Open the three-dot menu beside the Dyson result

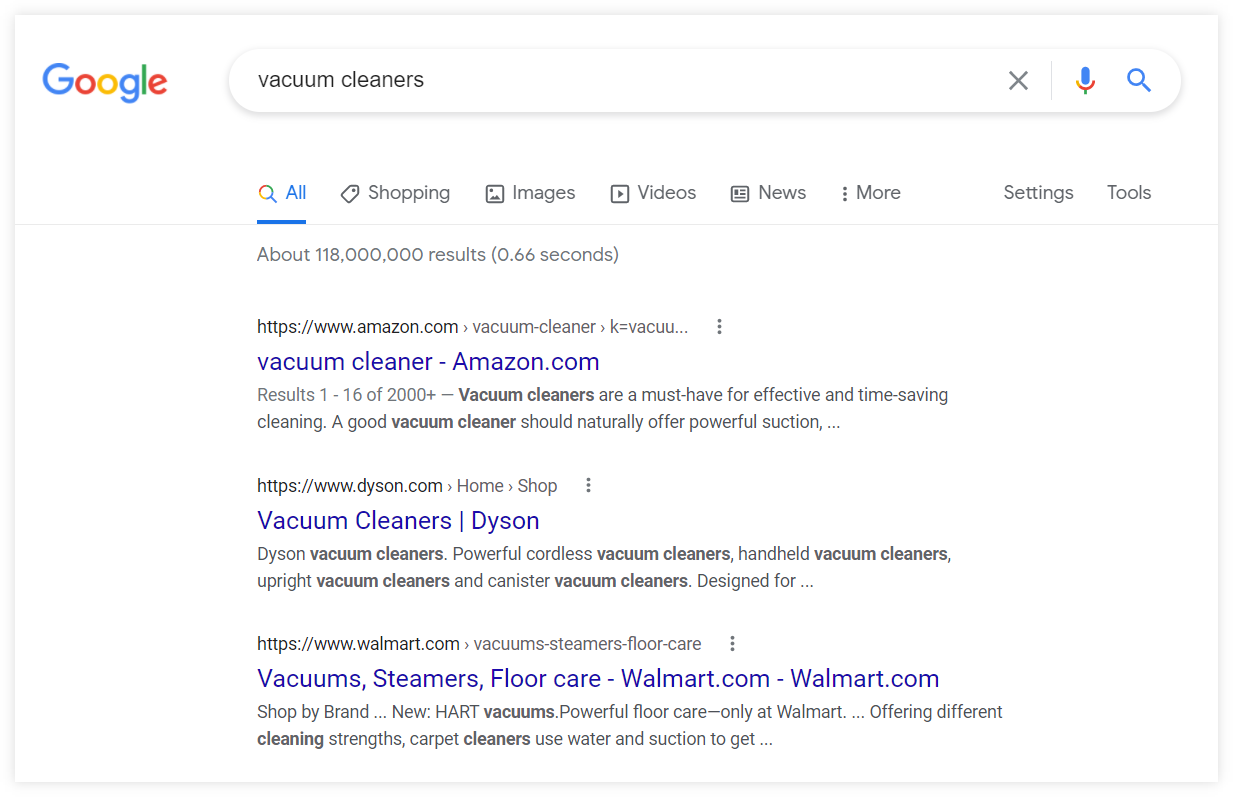point(588,486)
